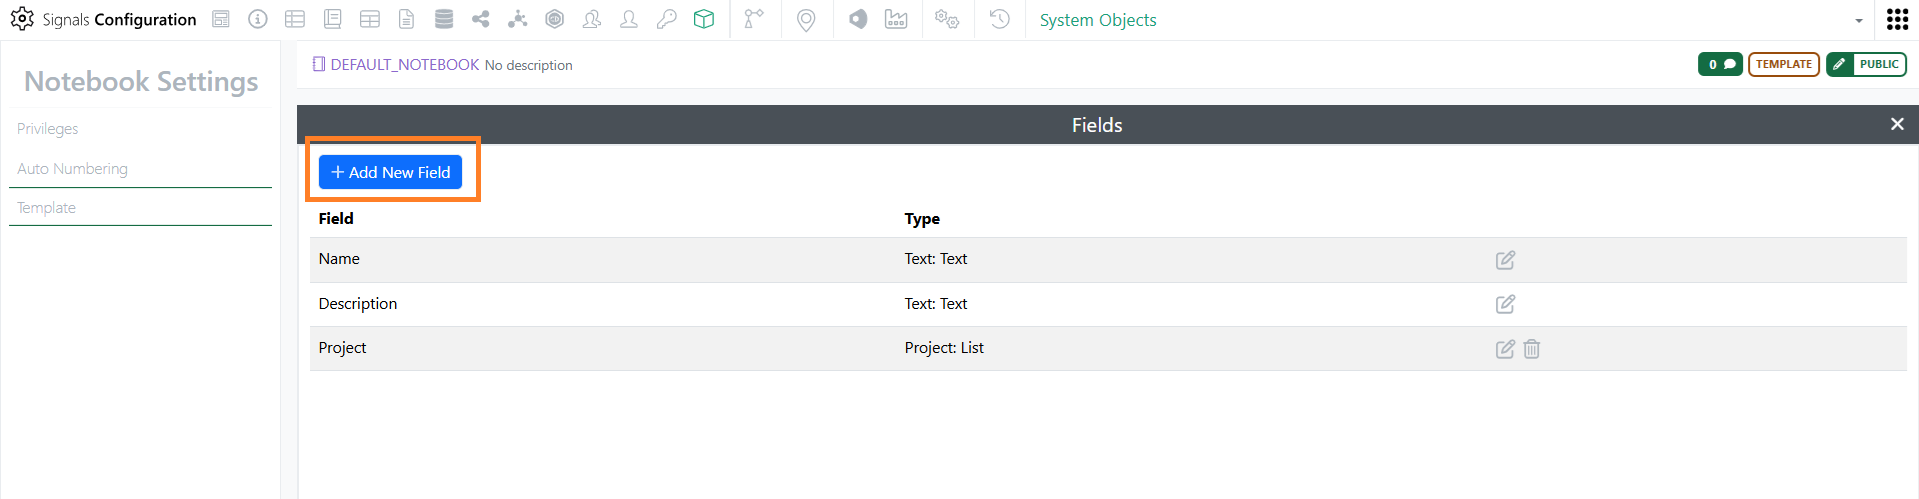This screenshot has height=499, width=1919.
Task: Select Auto Numbering settings item
Action: (x=72, y=169)
